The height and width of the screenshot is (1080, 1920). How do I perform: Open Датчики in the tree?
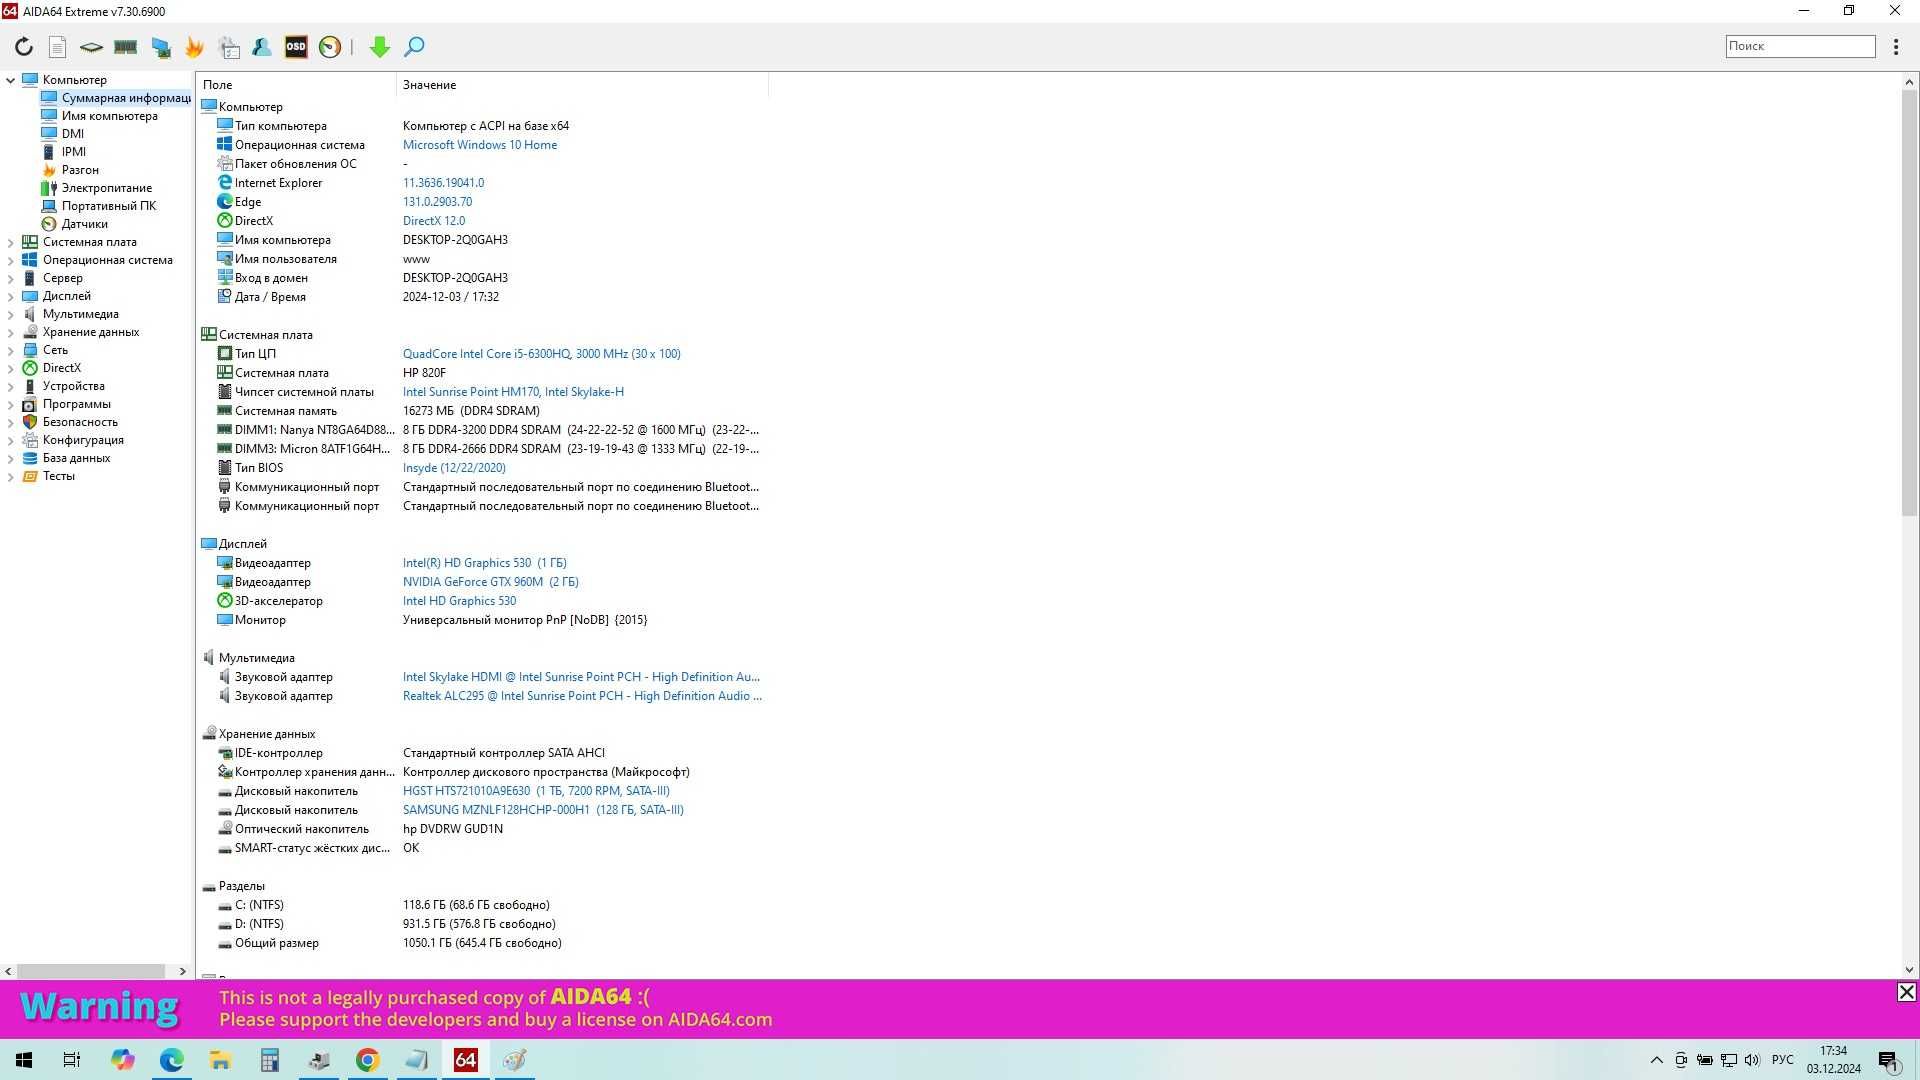point(84,224)
